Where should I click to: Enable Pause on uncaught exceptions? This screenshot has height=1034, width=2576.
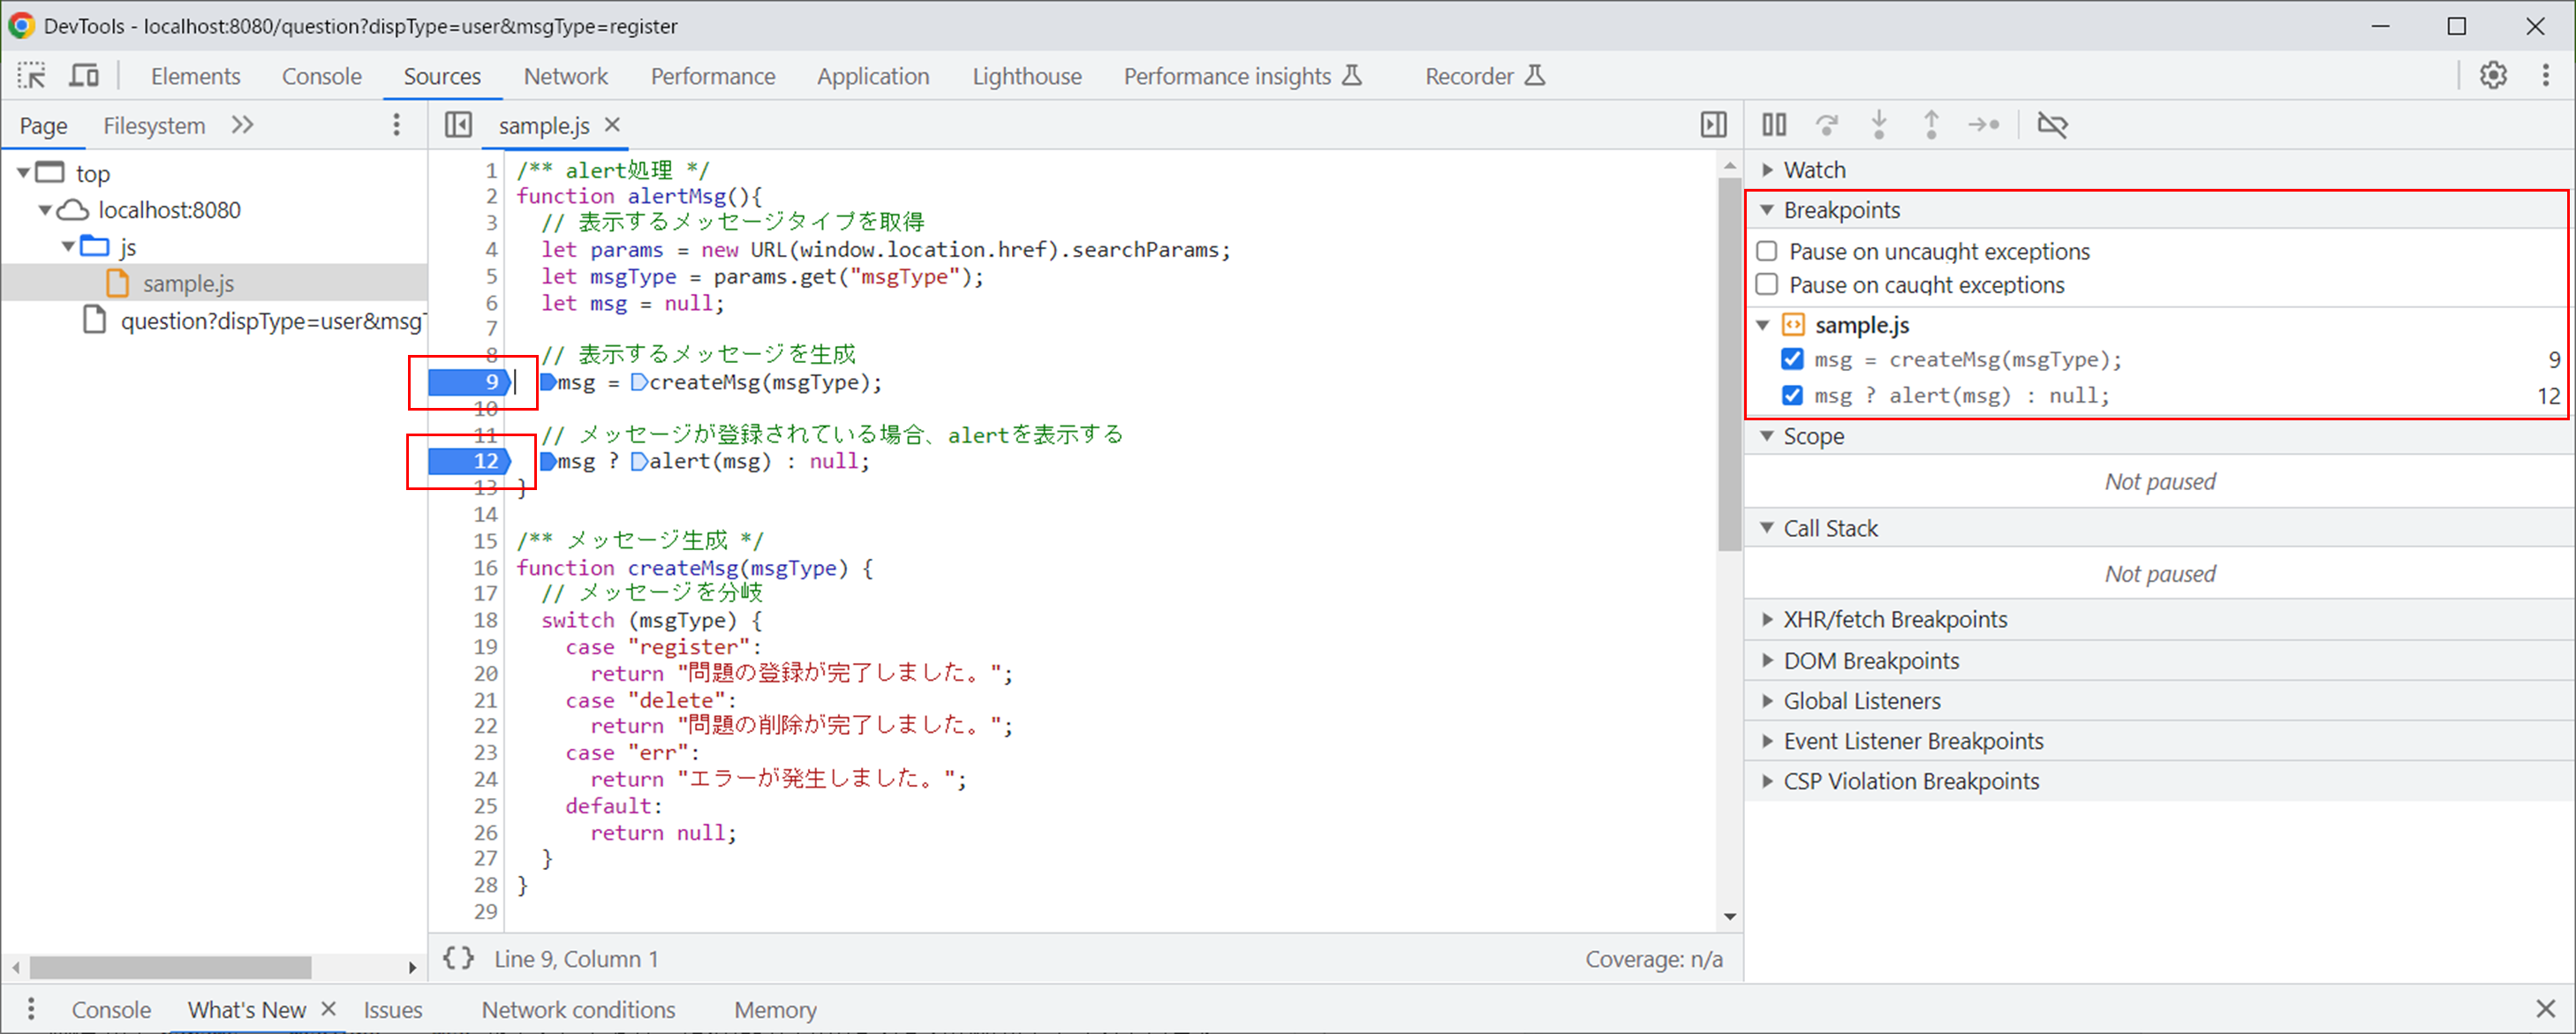(1766, 251)
